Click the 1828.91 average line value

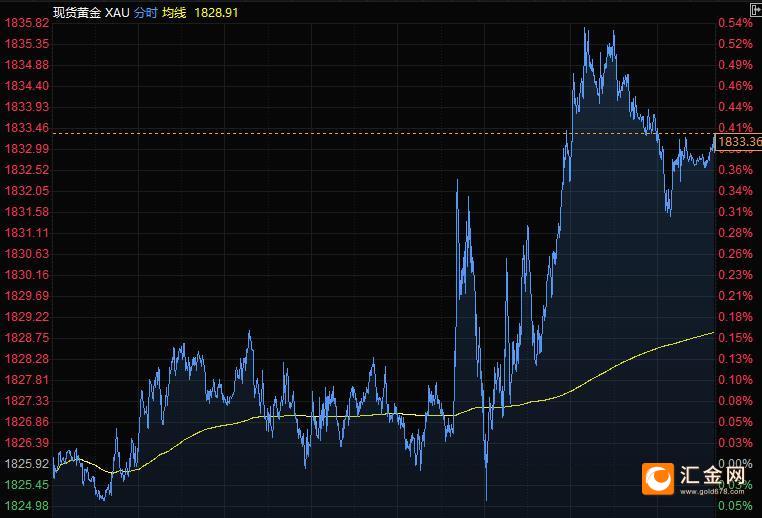216,13
